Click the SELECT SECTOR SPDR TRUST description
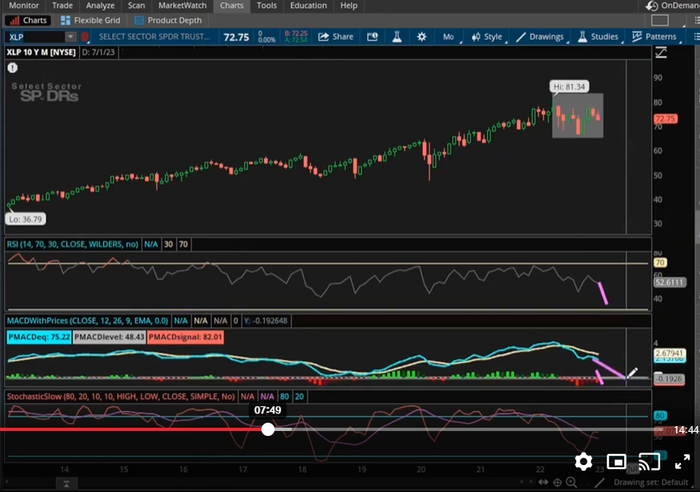This screenshot has width=700, height=492. 154,37
